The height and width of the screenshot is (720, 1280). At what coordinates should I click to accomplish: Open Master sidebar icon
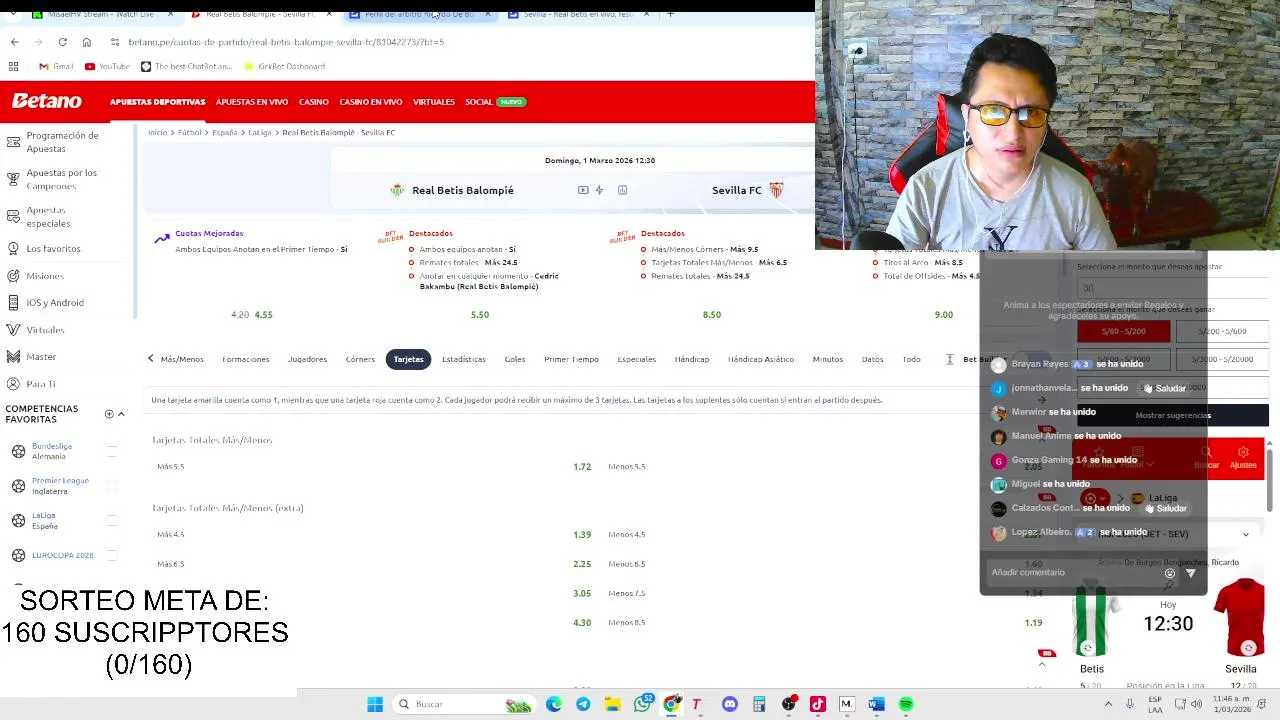click(x=13, y=356)
